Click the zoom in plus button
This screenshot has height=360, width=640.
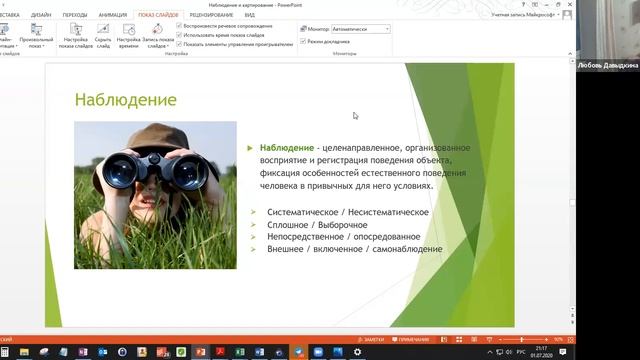(x=546, y=340)
